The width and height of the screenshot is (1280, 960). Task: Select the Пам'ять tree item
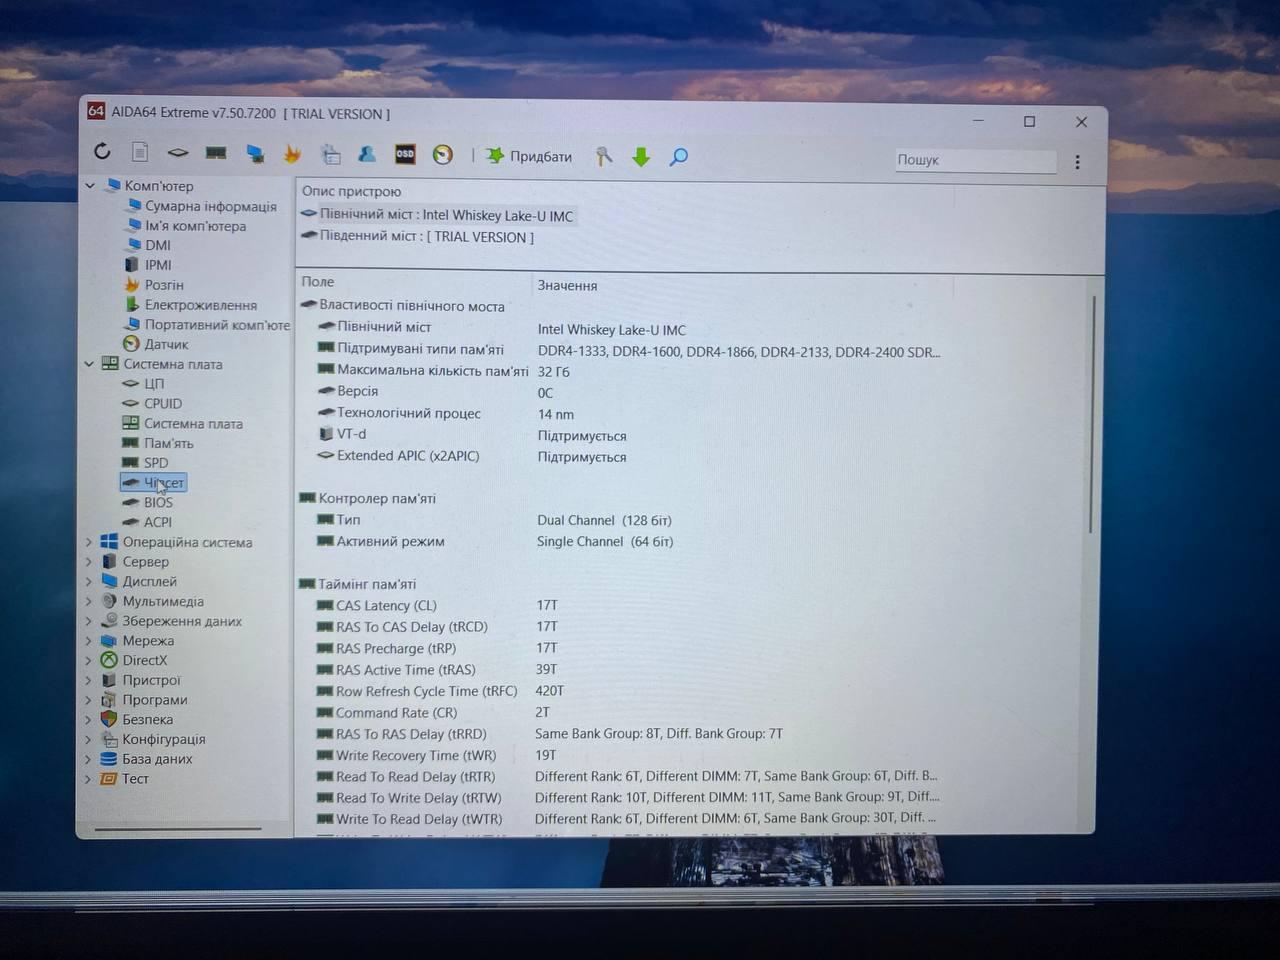click(x=168, y=443)
